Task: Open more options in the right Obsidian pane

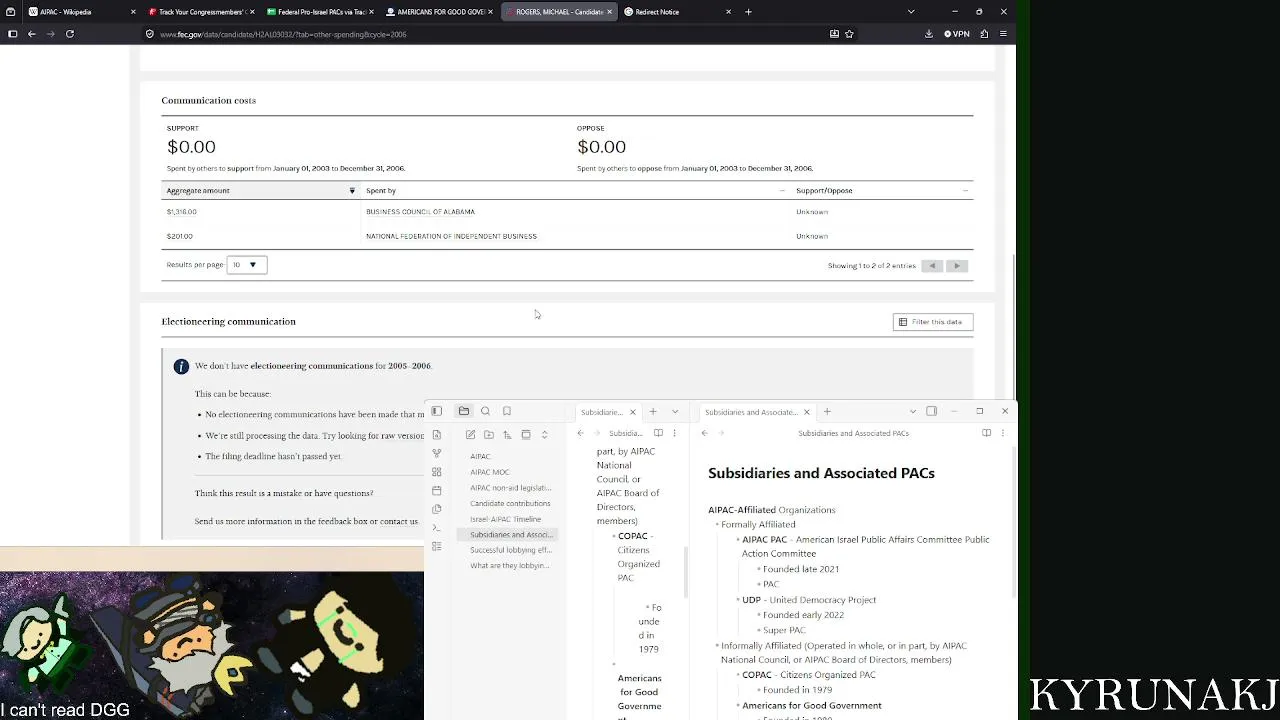Action: point(1002,433)
